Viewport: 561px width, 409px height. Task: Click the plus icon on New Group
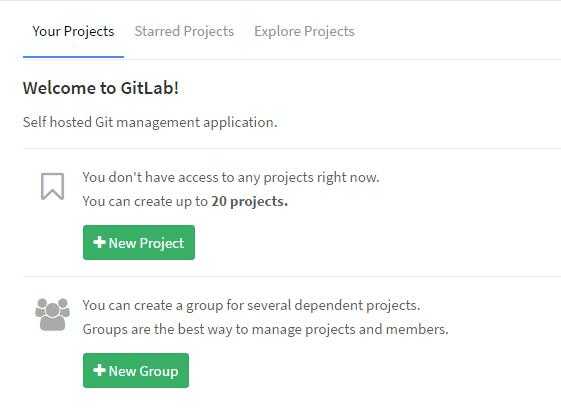(99, 370)
